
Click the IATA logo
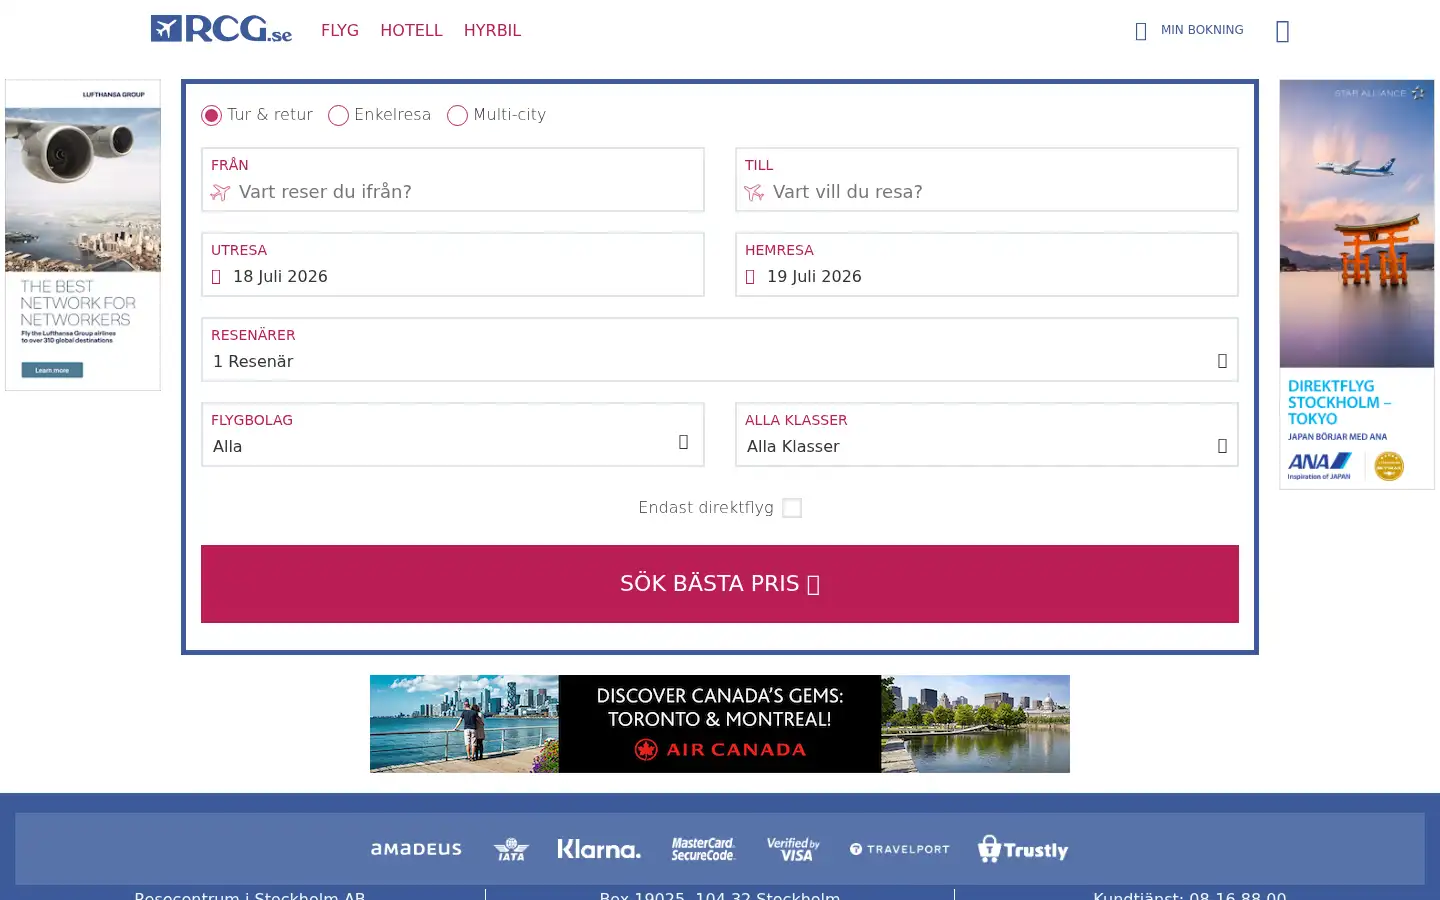point(511,849)
